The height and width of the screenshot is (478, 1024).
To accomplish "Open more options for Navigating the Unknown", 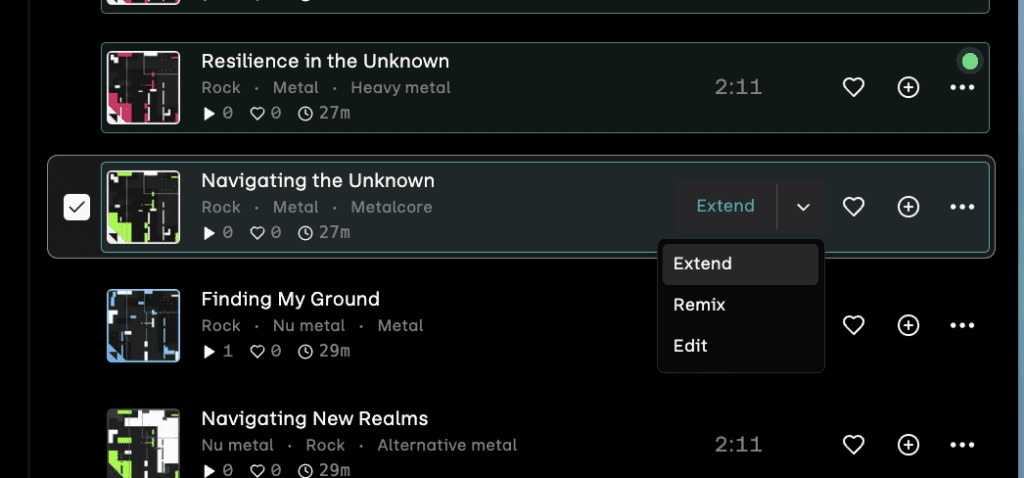I will [962, 207].
